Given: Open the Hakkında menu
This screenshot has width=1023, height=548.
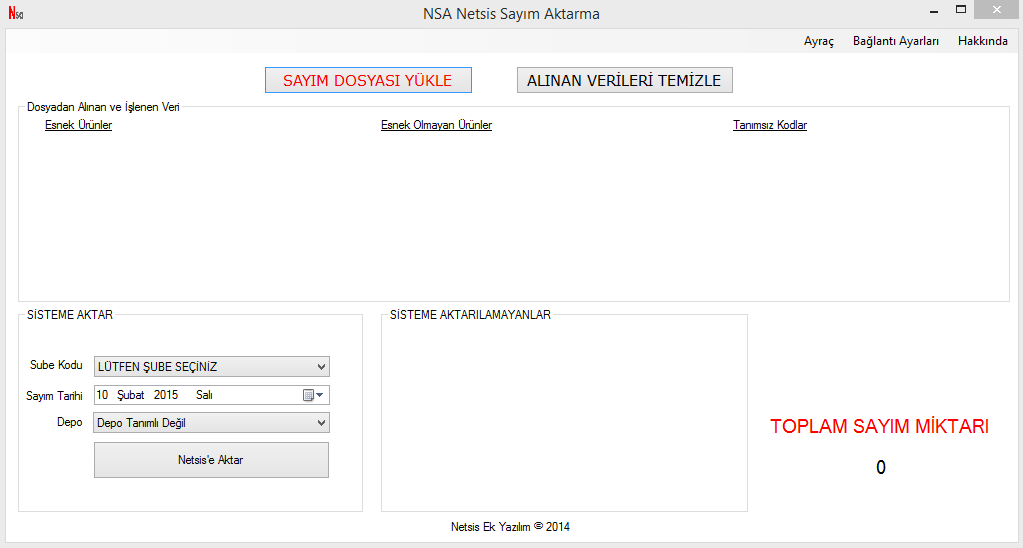Looking at the screenshot, I should (983, 41).
